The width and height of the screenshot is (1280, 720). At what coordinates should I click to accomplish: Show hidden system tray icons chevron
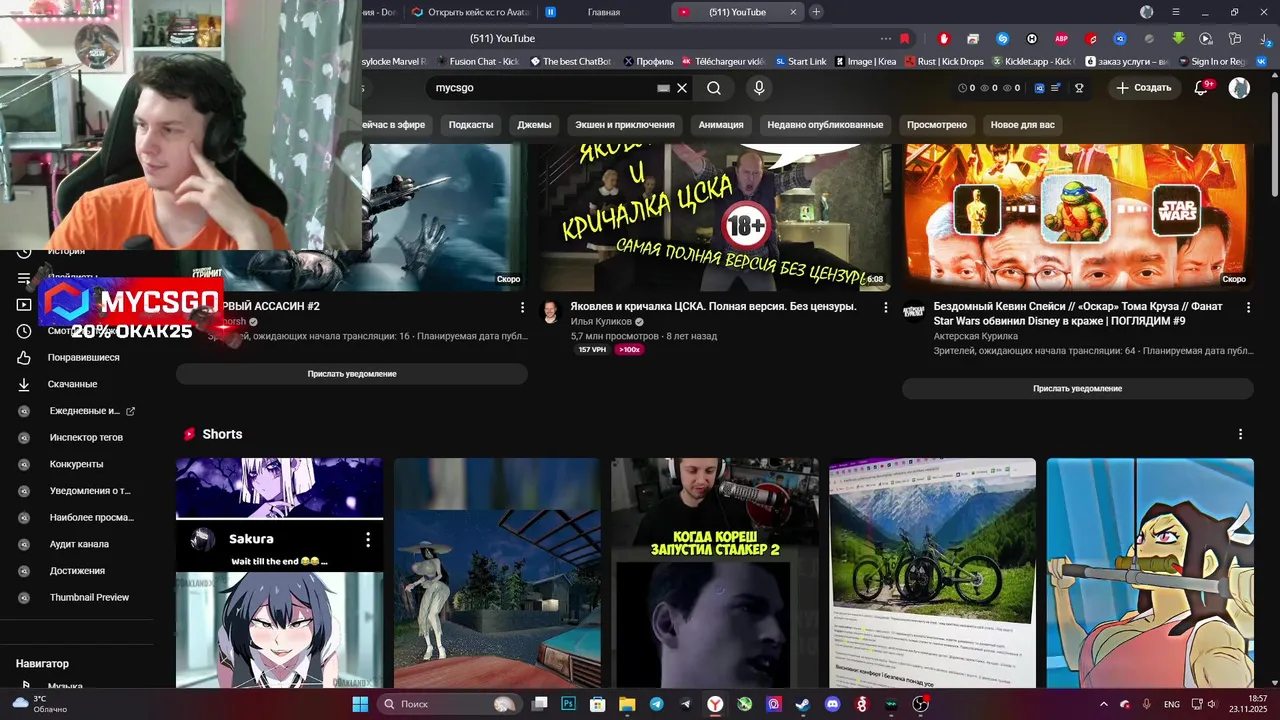(x=1104, y=704)
